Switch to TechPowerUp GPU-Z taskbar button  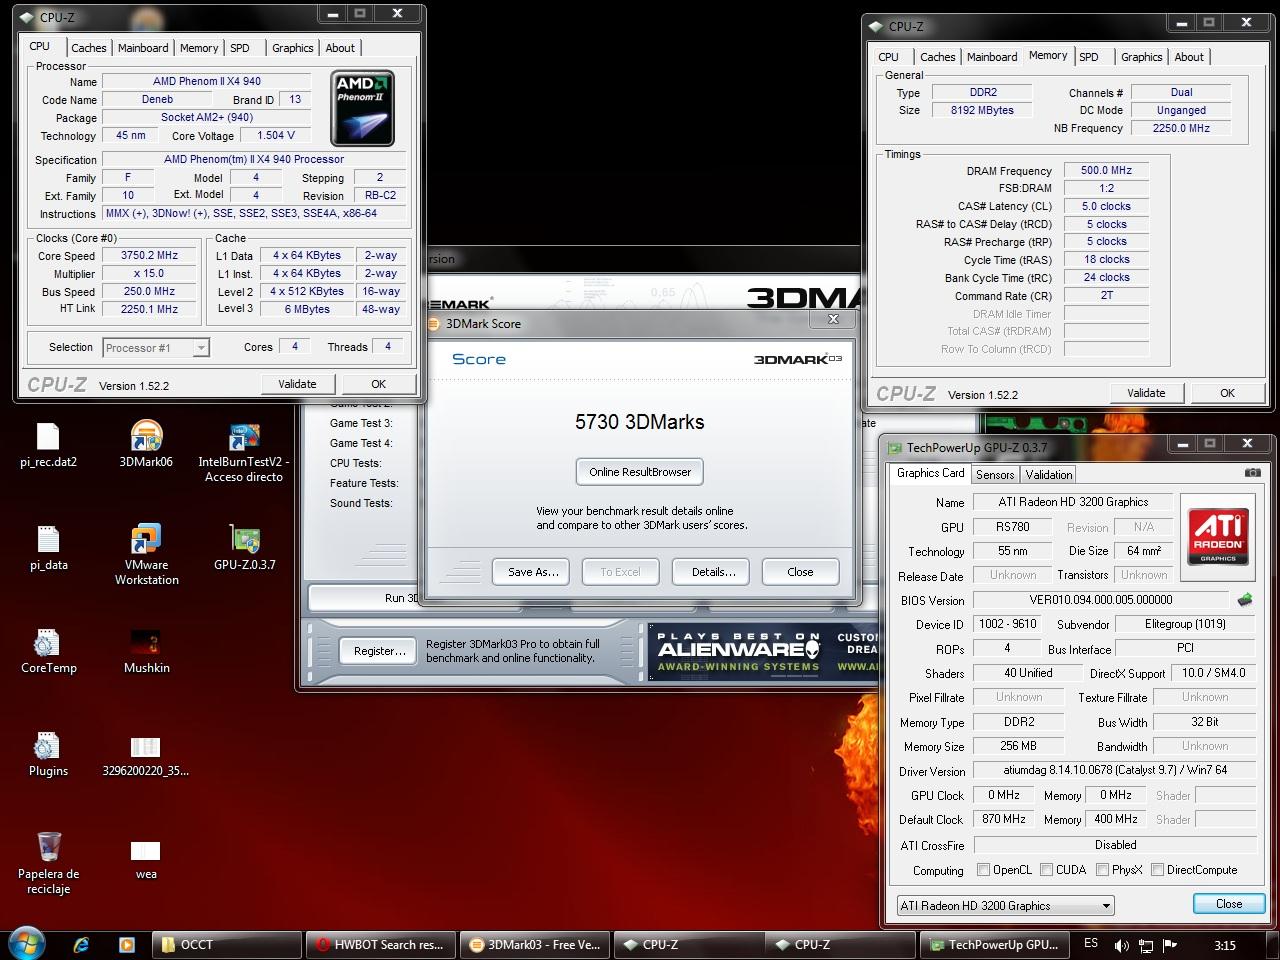995,944
